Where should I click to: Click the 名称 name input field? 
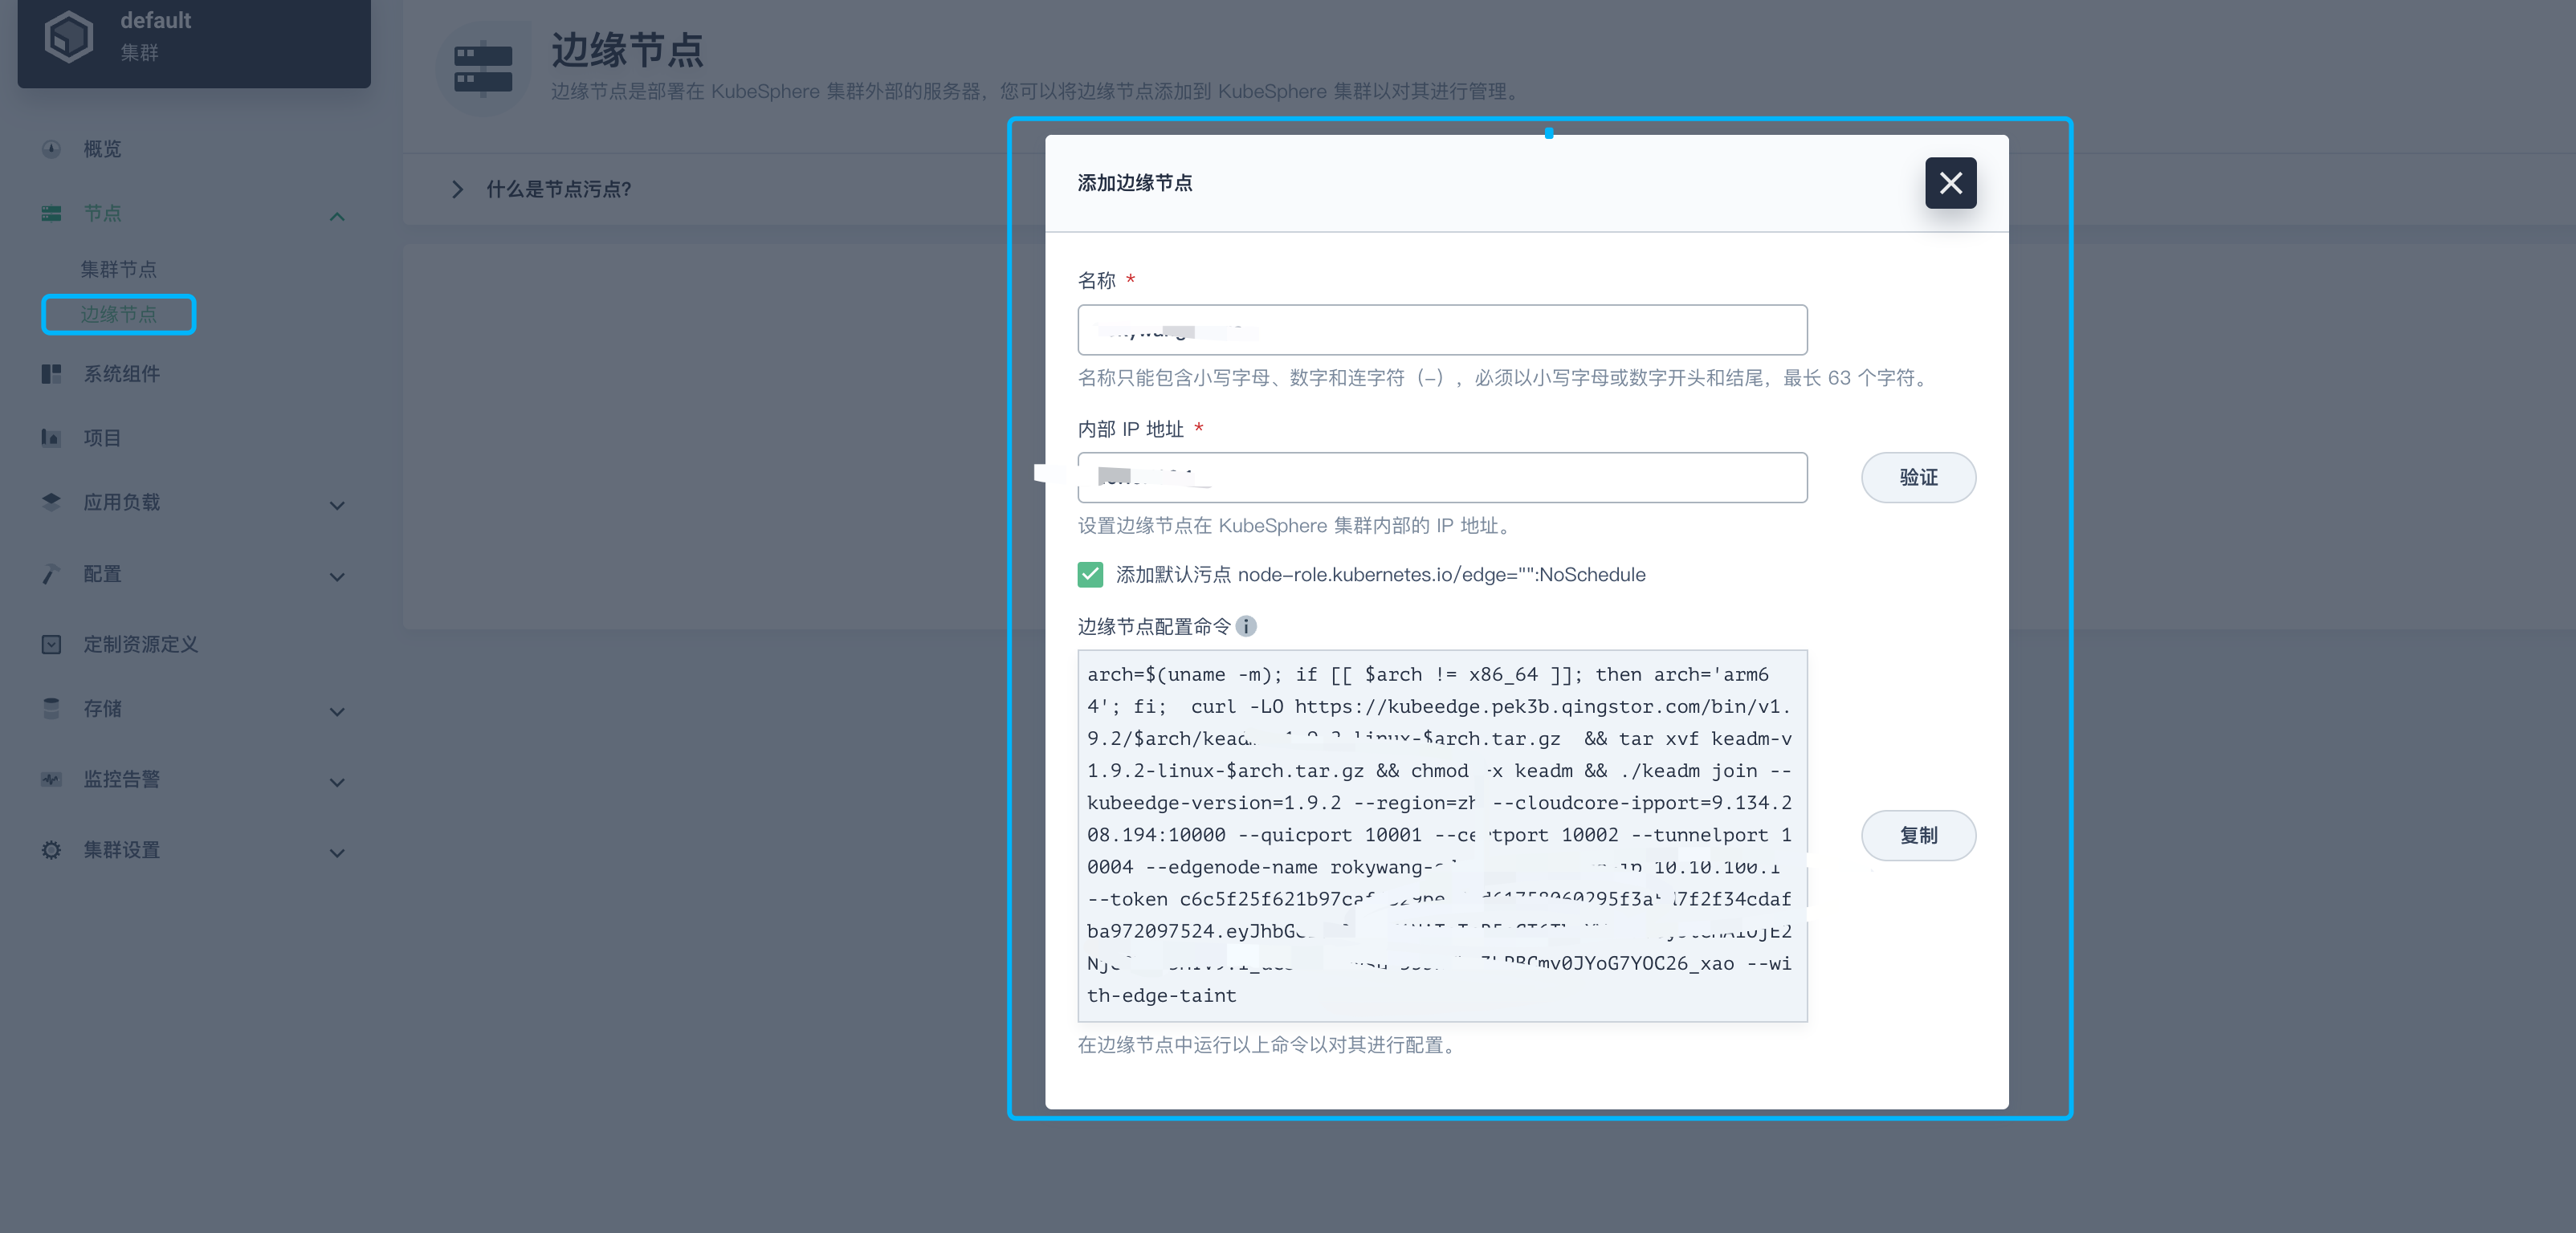(1441, 330)
